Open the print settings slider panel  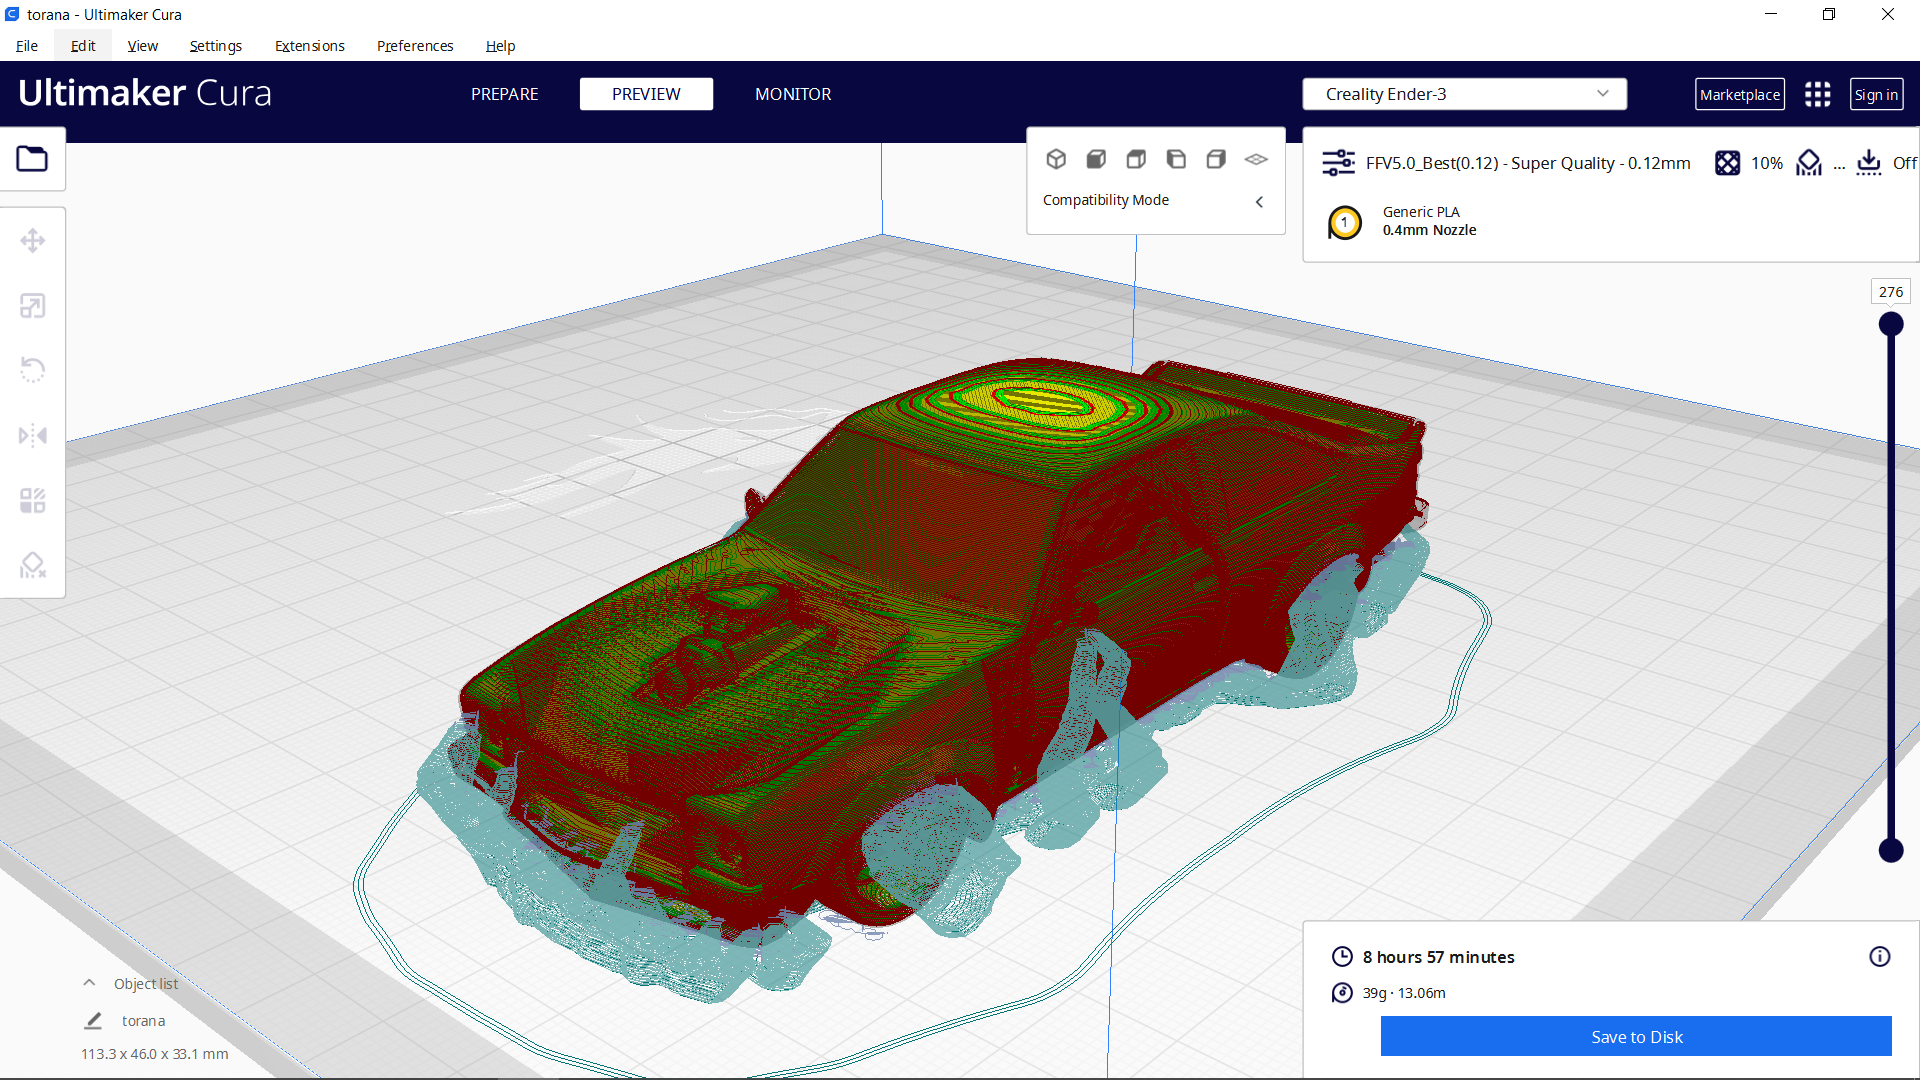pos(1337,162)
